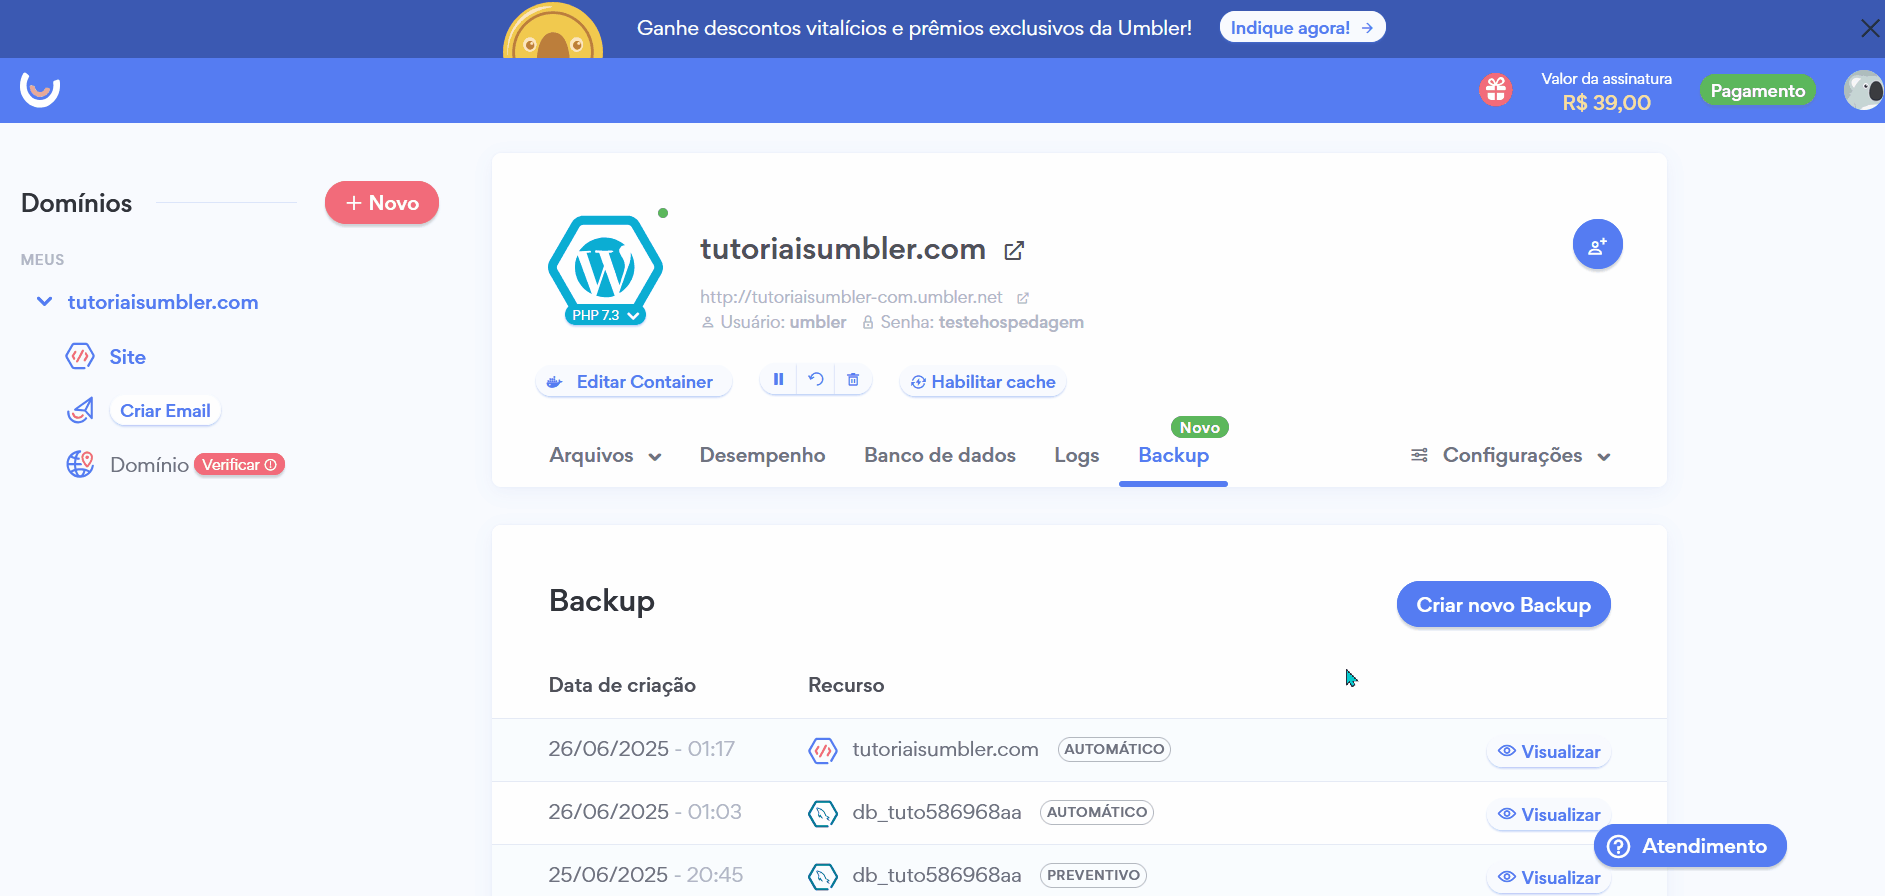1885x896 pixels.
Task: Click the PREVENTIVO tag
Action: coord(1093,875)
